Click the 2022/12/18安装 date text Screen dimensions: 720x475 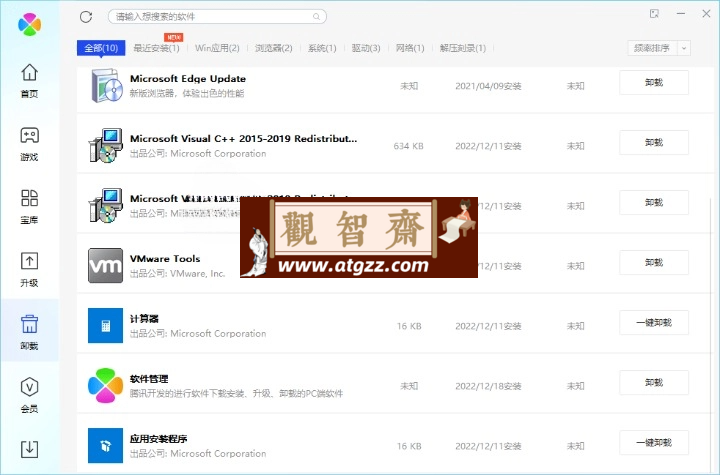(x=488, y=386)
